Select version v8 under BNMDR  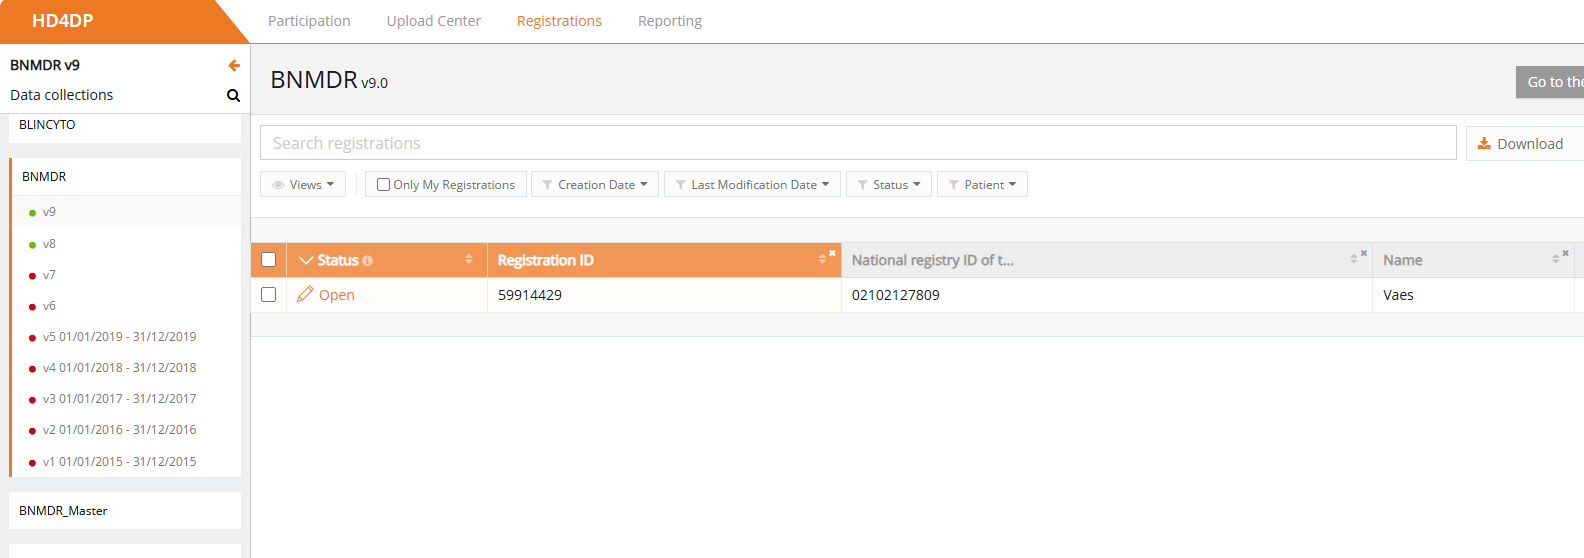[x=49, y=244]
